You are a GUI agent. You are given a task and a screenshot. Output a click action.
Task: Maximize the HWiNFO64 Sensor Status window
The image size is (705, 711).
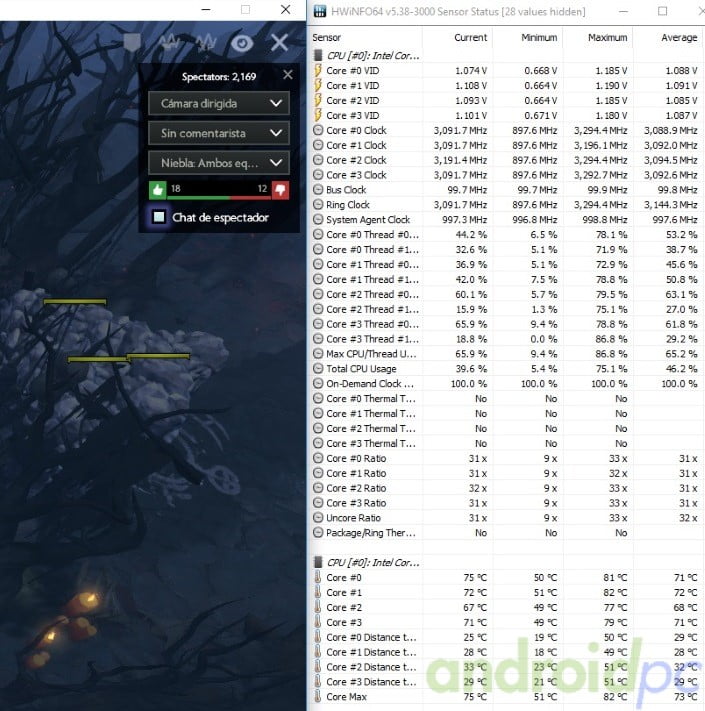[662, 11]
